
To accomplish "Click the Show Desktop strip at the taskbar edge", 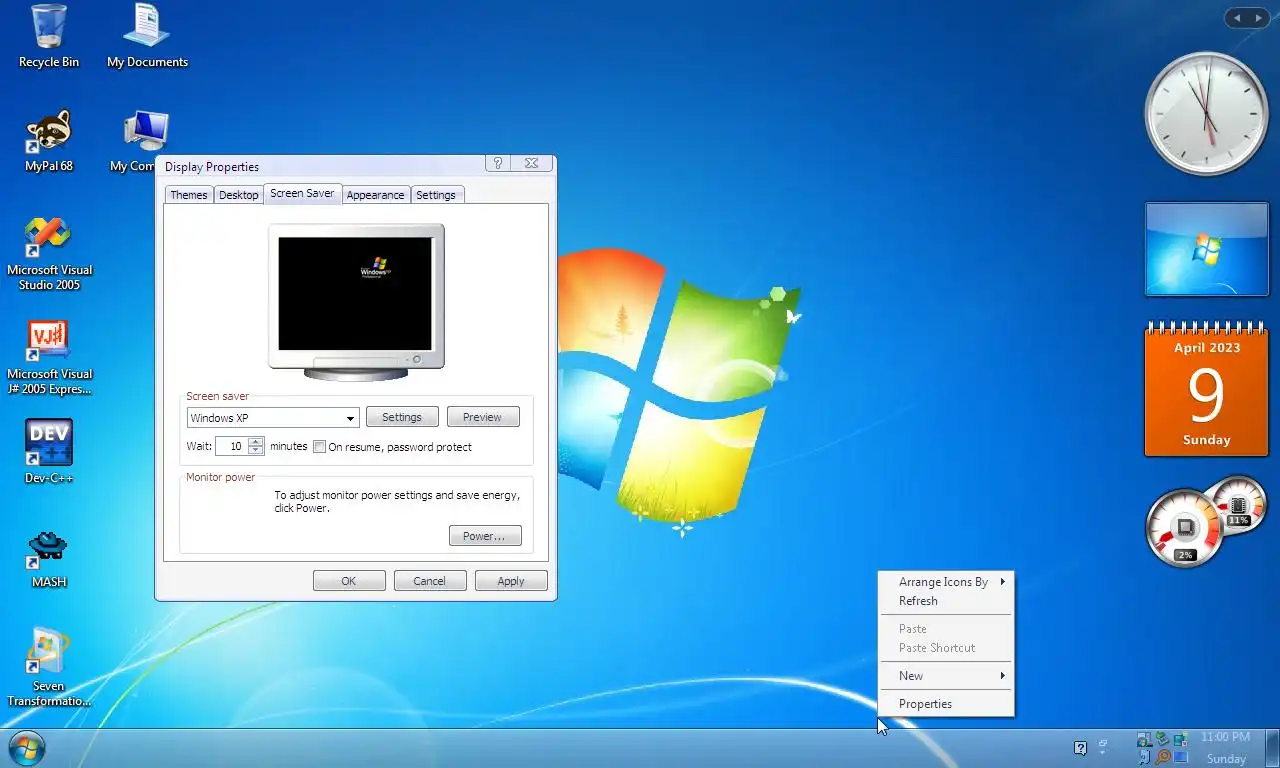I will [x=1272, y=748].
